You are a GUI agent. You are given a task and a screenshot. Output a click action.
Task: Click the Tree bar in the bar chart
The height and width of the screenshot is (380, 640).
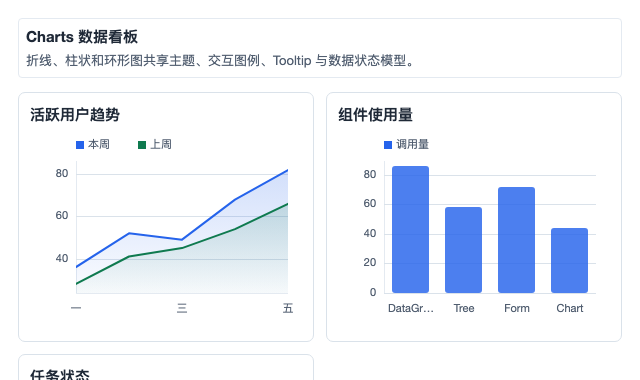point(464,250)
